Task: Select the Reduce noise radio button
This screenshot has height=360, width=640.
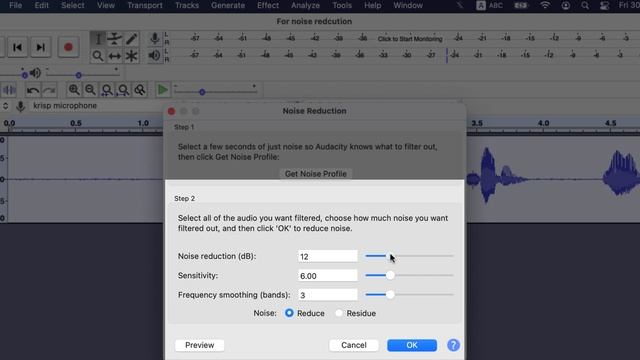Action: [x=289, y=313]
